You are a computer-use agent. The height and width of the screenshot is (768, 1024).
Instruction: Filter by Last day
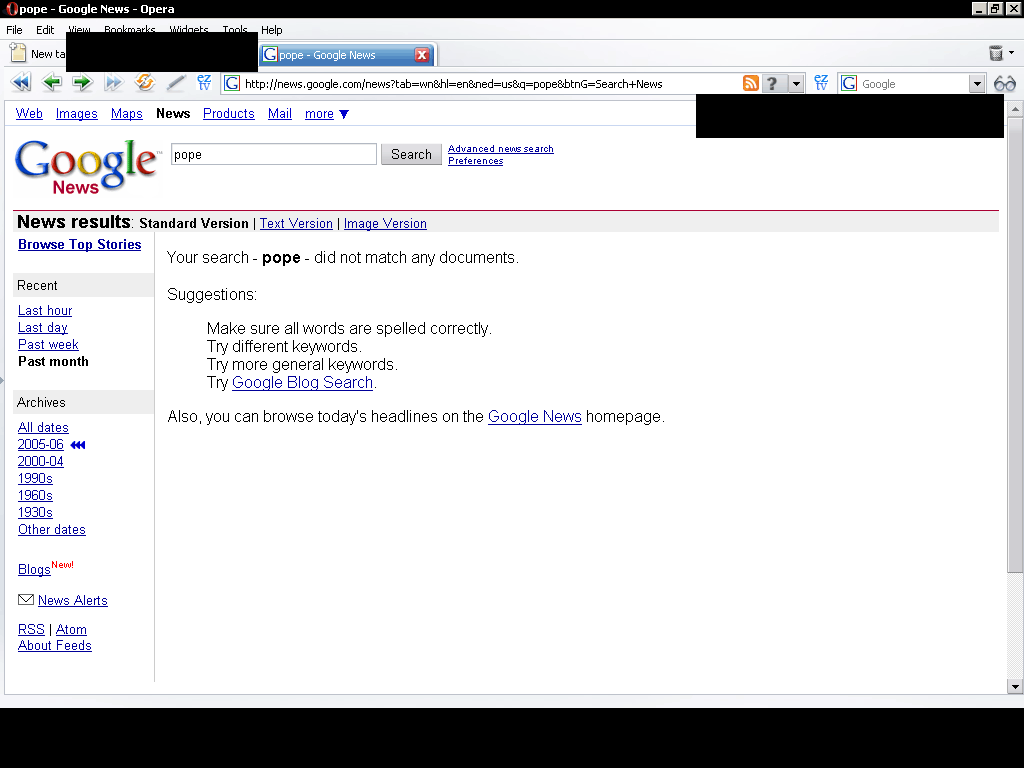(42, 327)
